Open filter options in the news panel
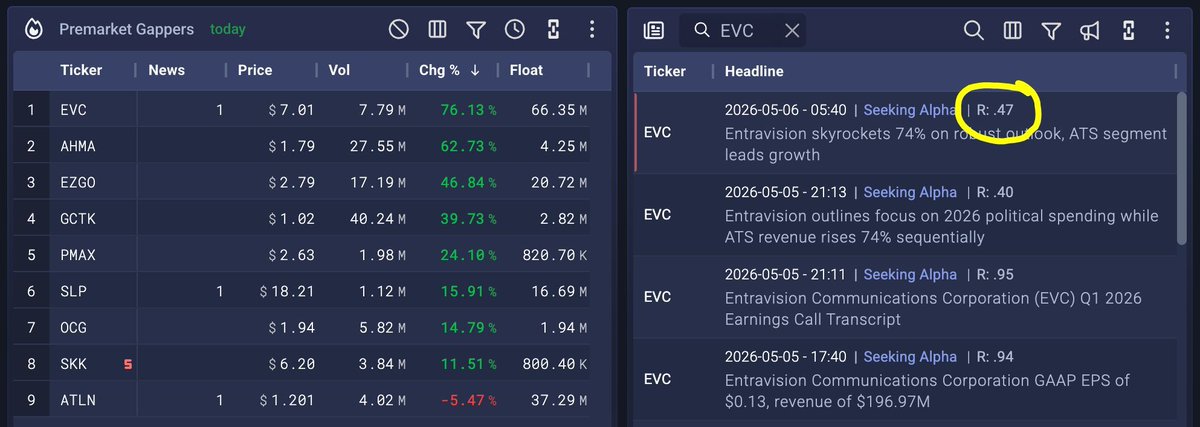This screenshot has width=1200, height=427. coord(1051,31)
